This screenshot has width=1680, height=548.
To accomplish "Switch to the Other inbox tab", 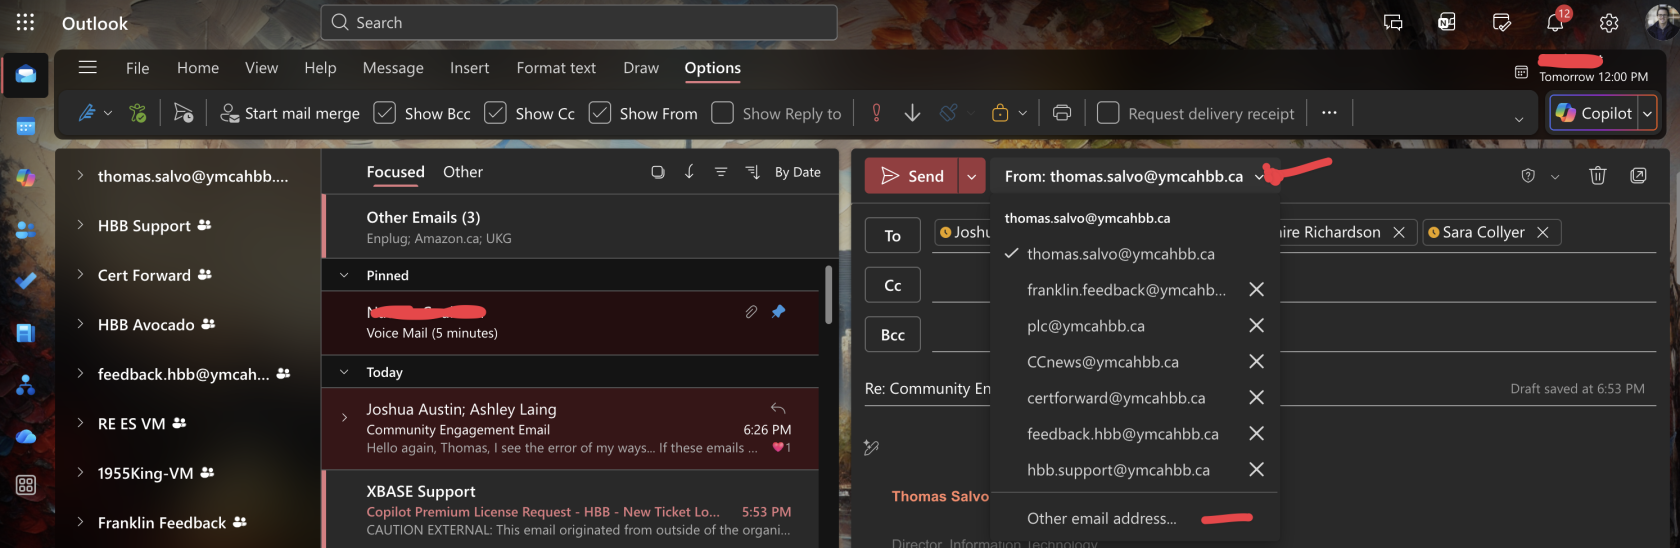I will pos(462,172).
